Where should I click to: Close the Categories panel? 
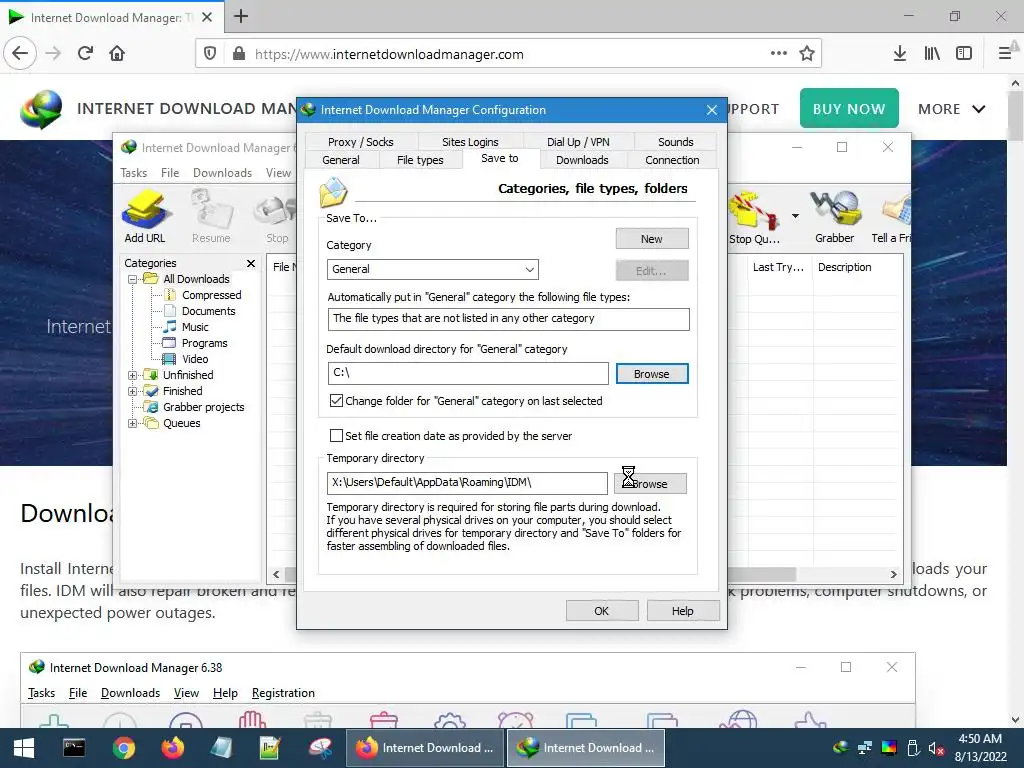click(x=251, y=263)
